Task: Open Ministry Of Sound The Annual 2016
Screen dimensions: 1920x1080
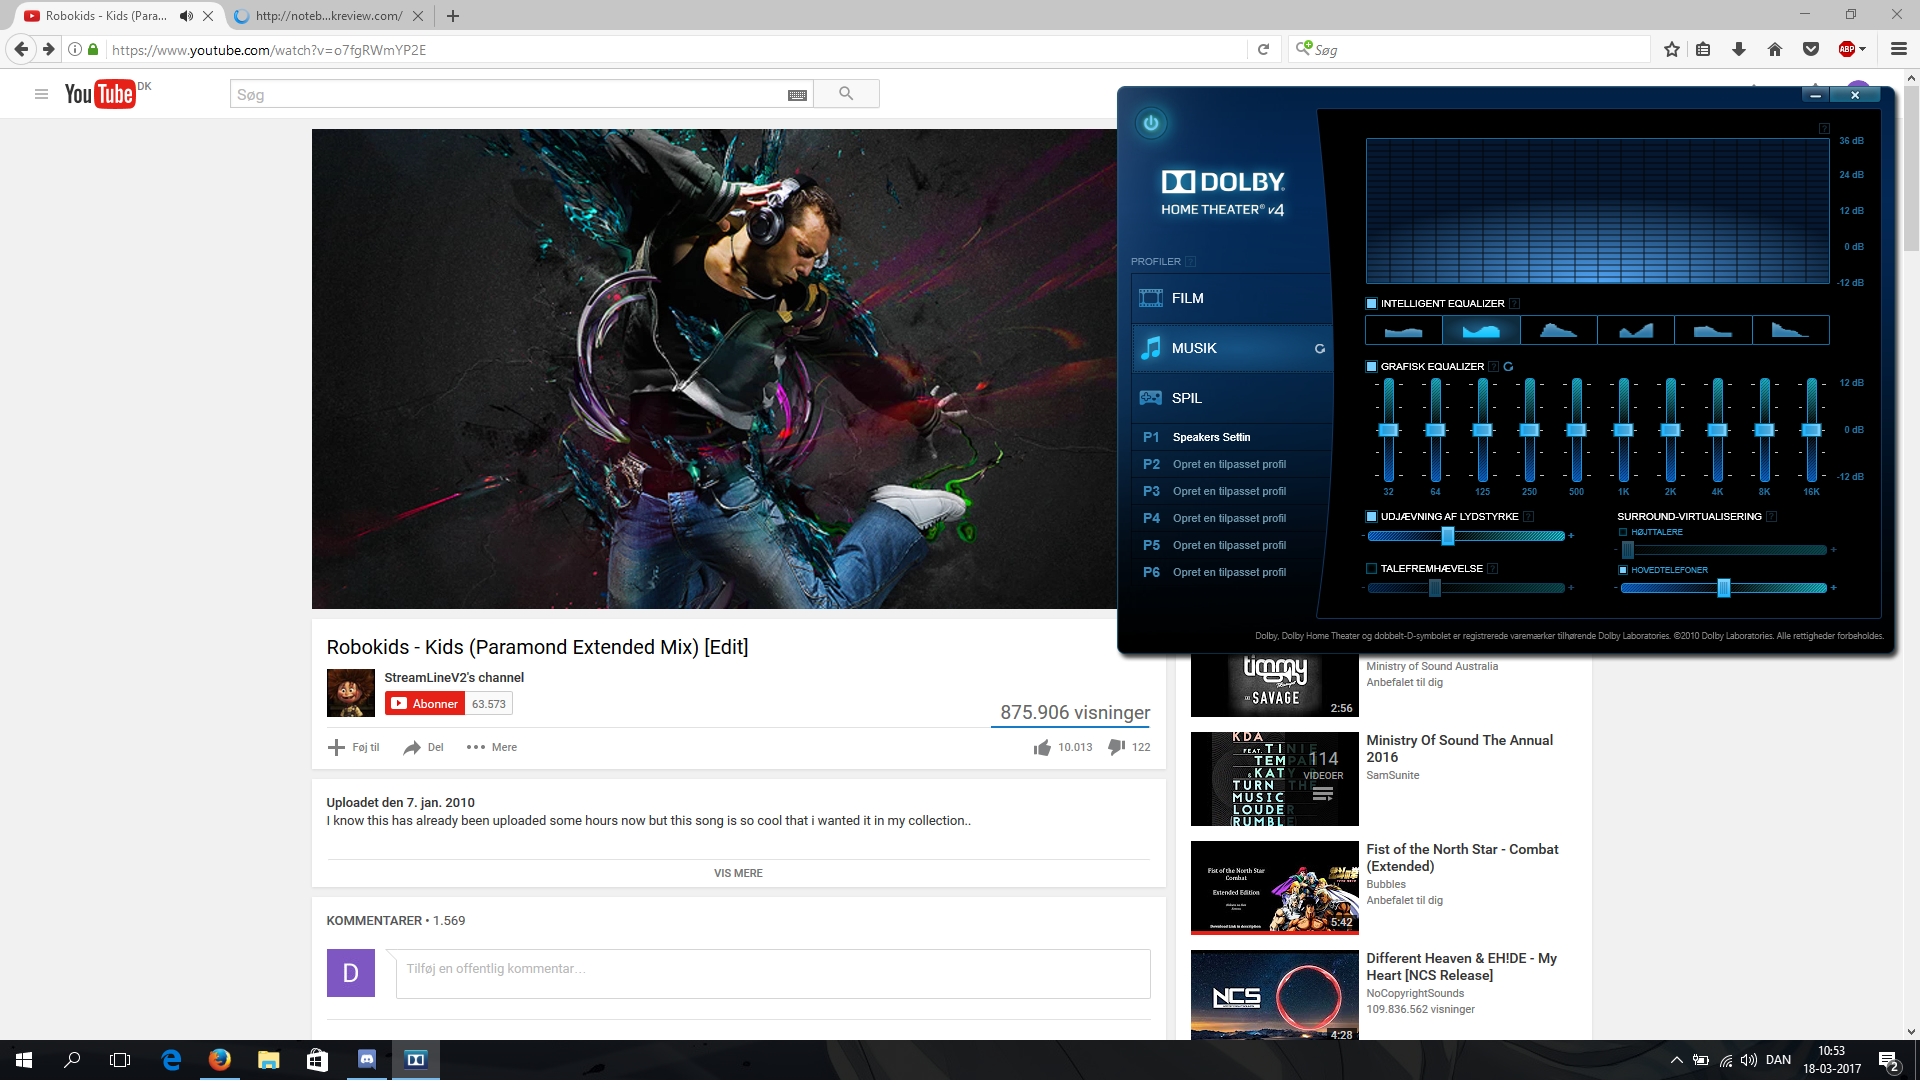Action: [x=1459, y=749]
